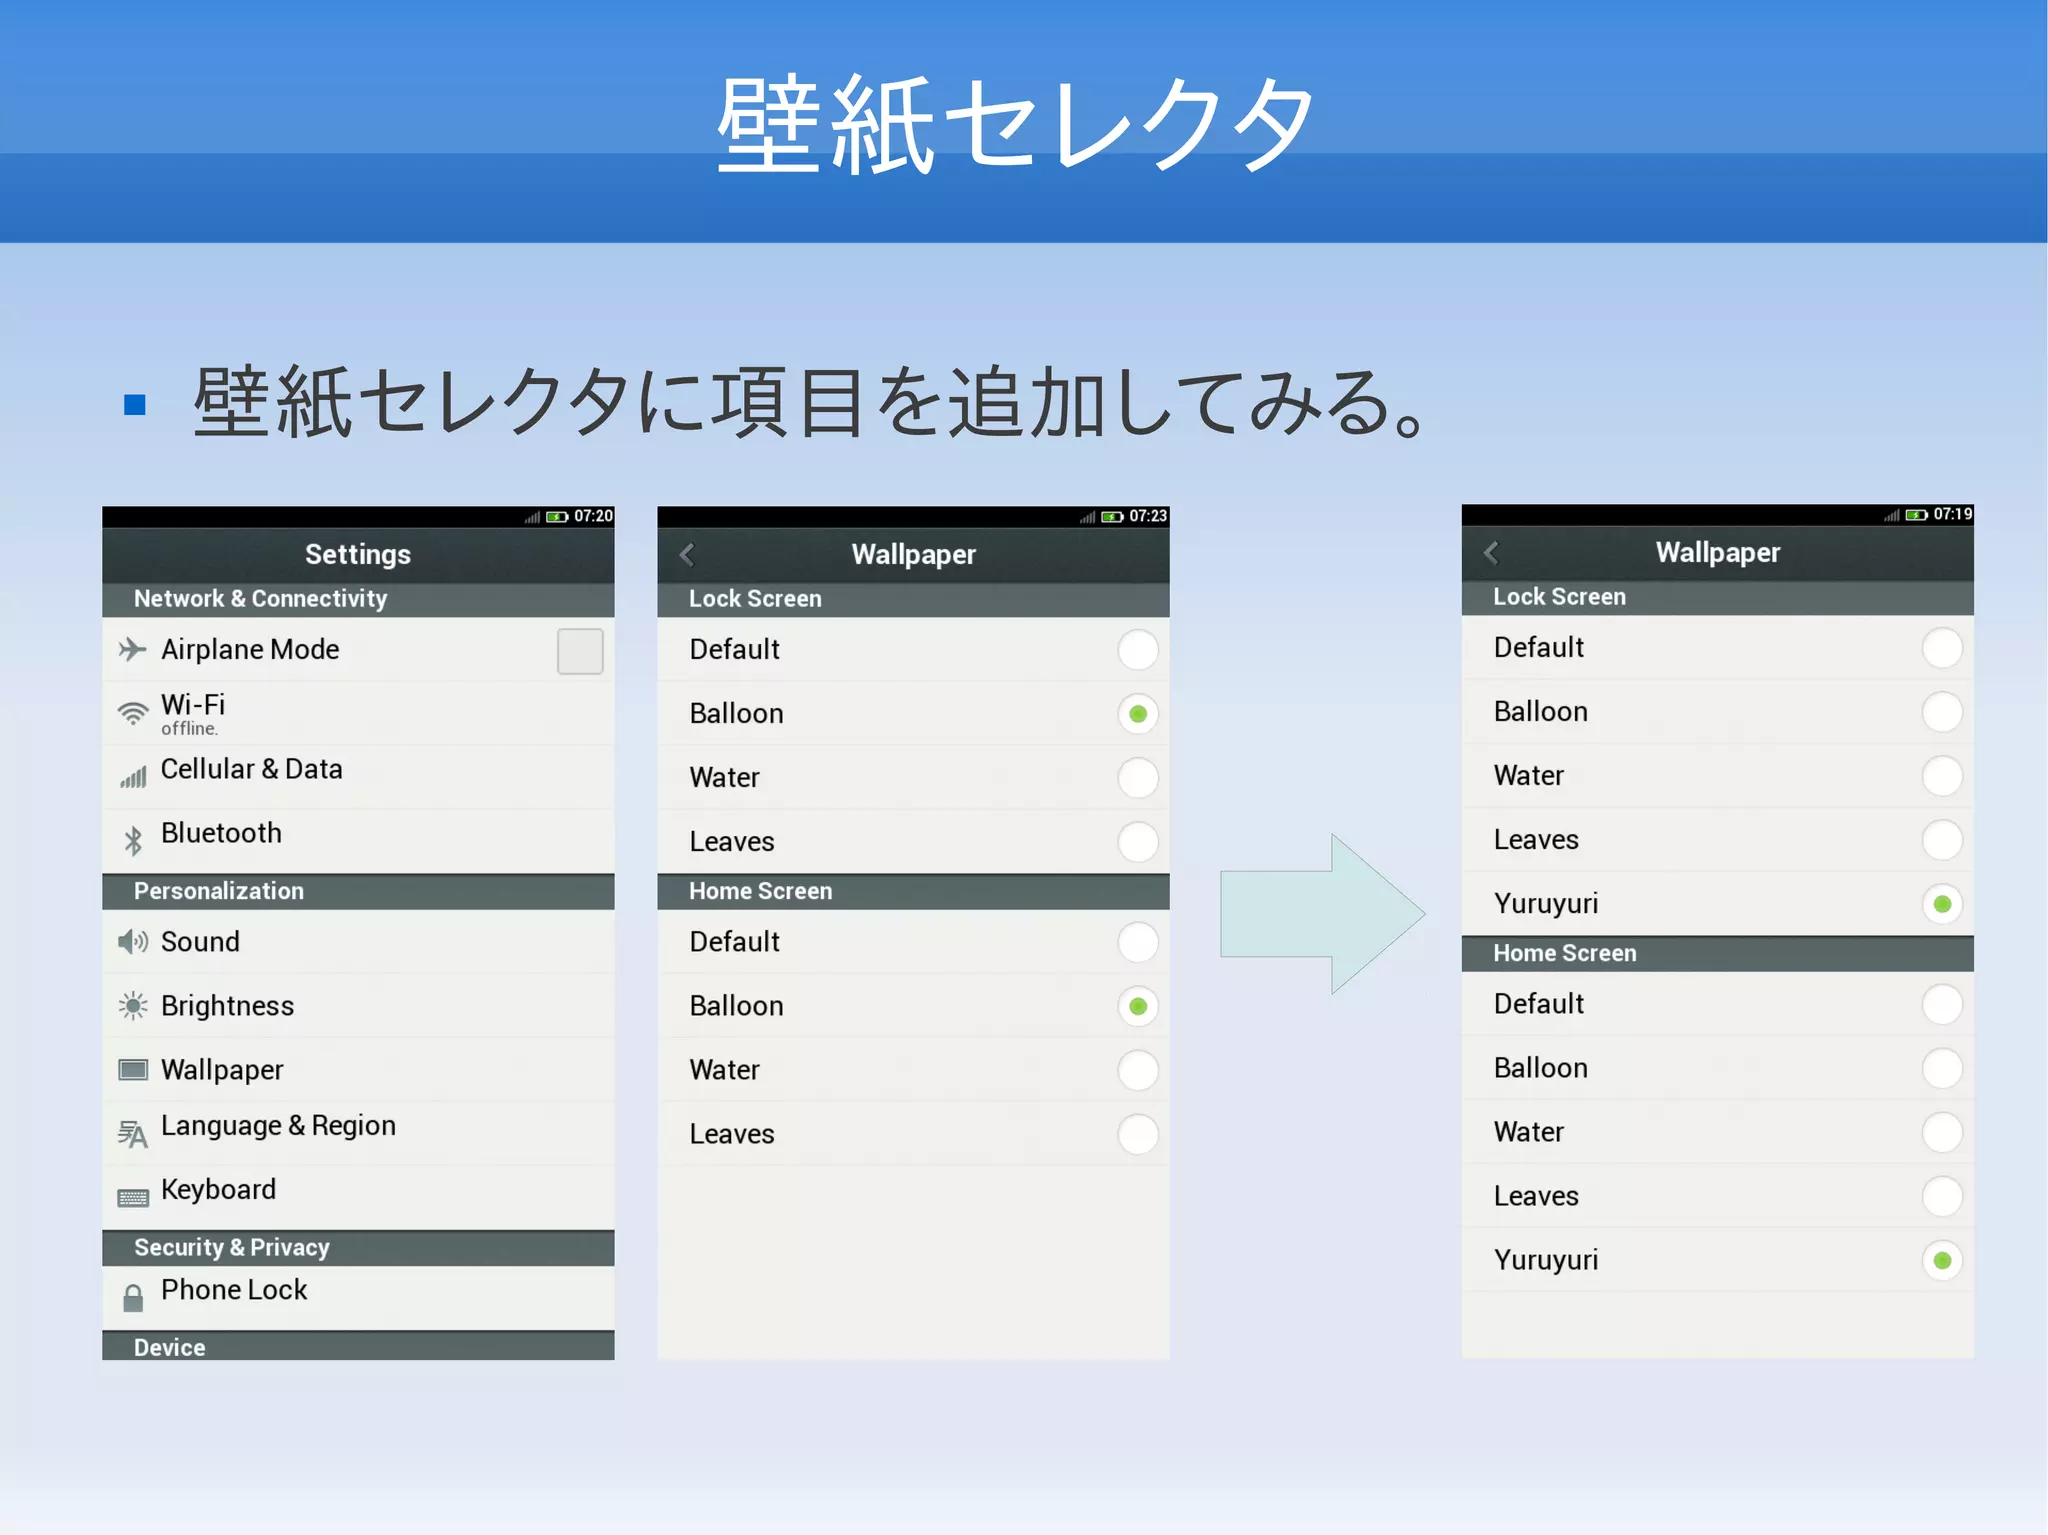This screenshot has width=2048, height=1535.
Task: Click the 'Security & Privacy' section header
Action: 358,1248
